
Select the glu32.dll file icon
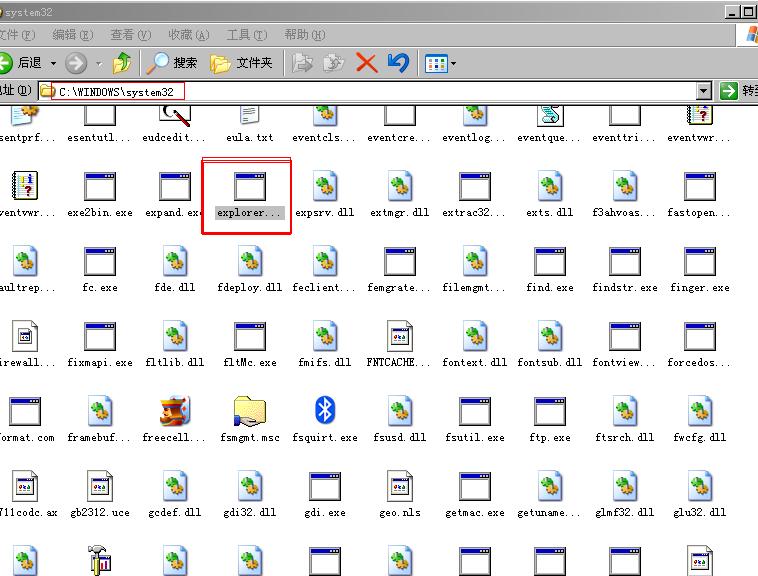700,486
